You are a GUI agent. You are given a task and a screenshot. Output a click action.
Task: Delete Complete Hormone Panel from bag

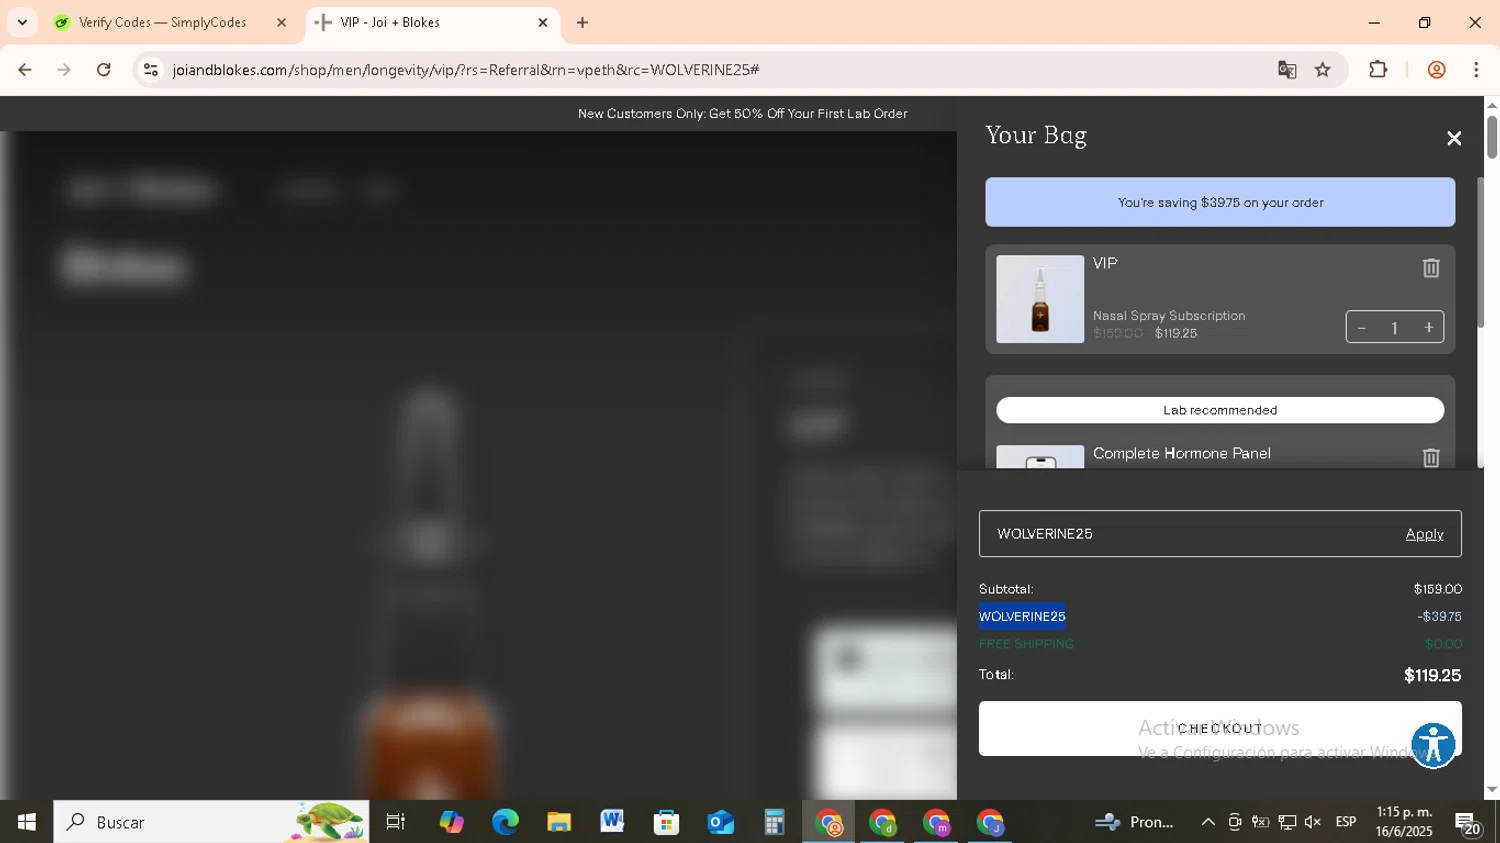1431,457
